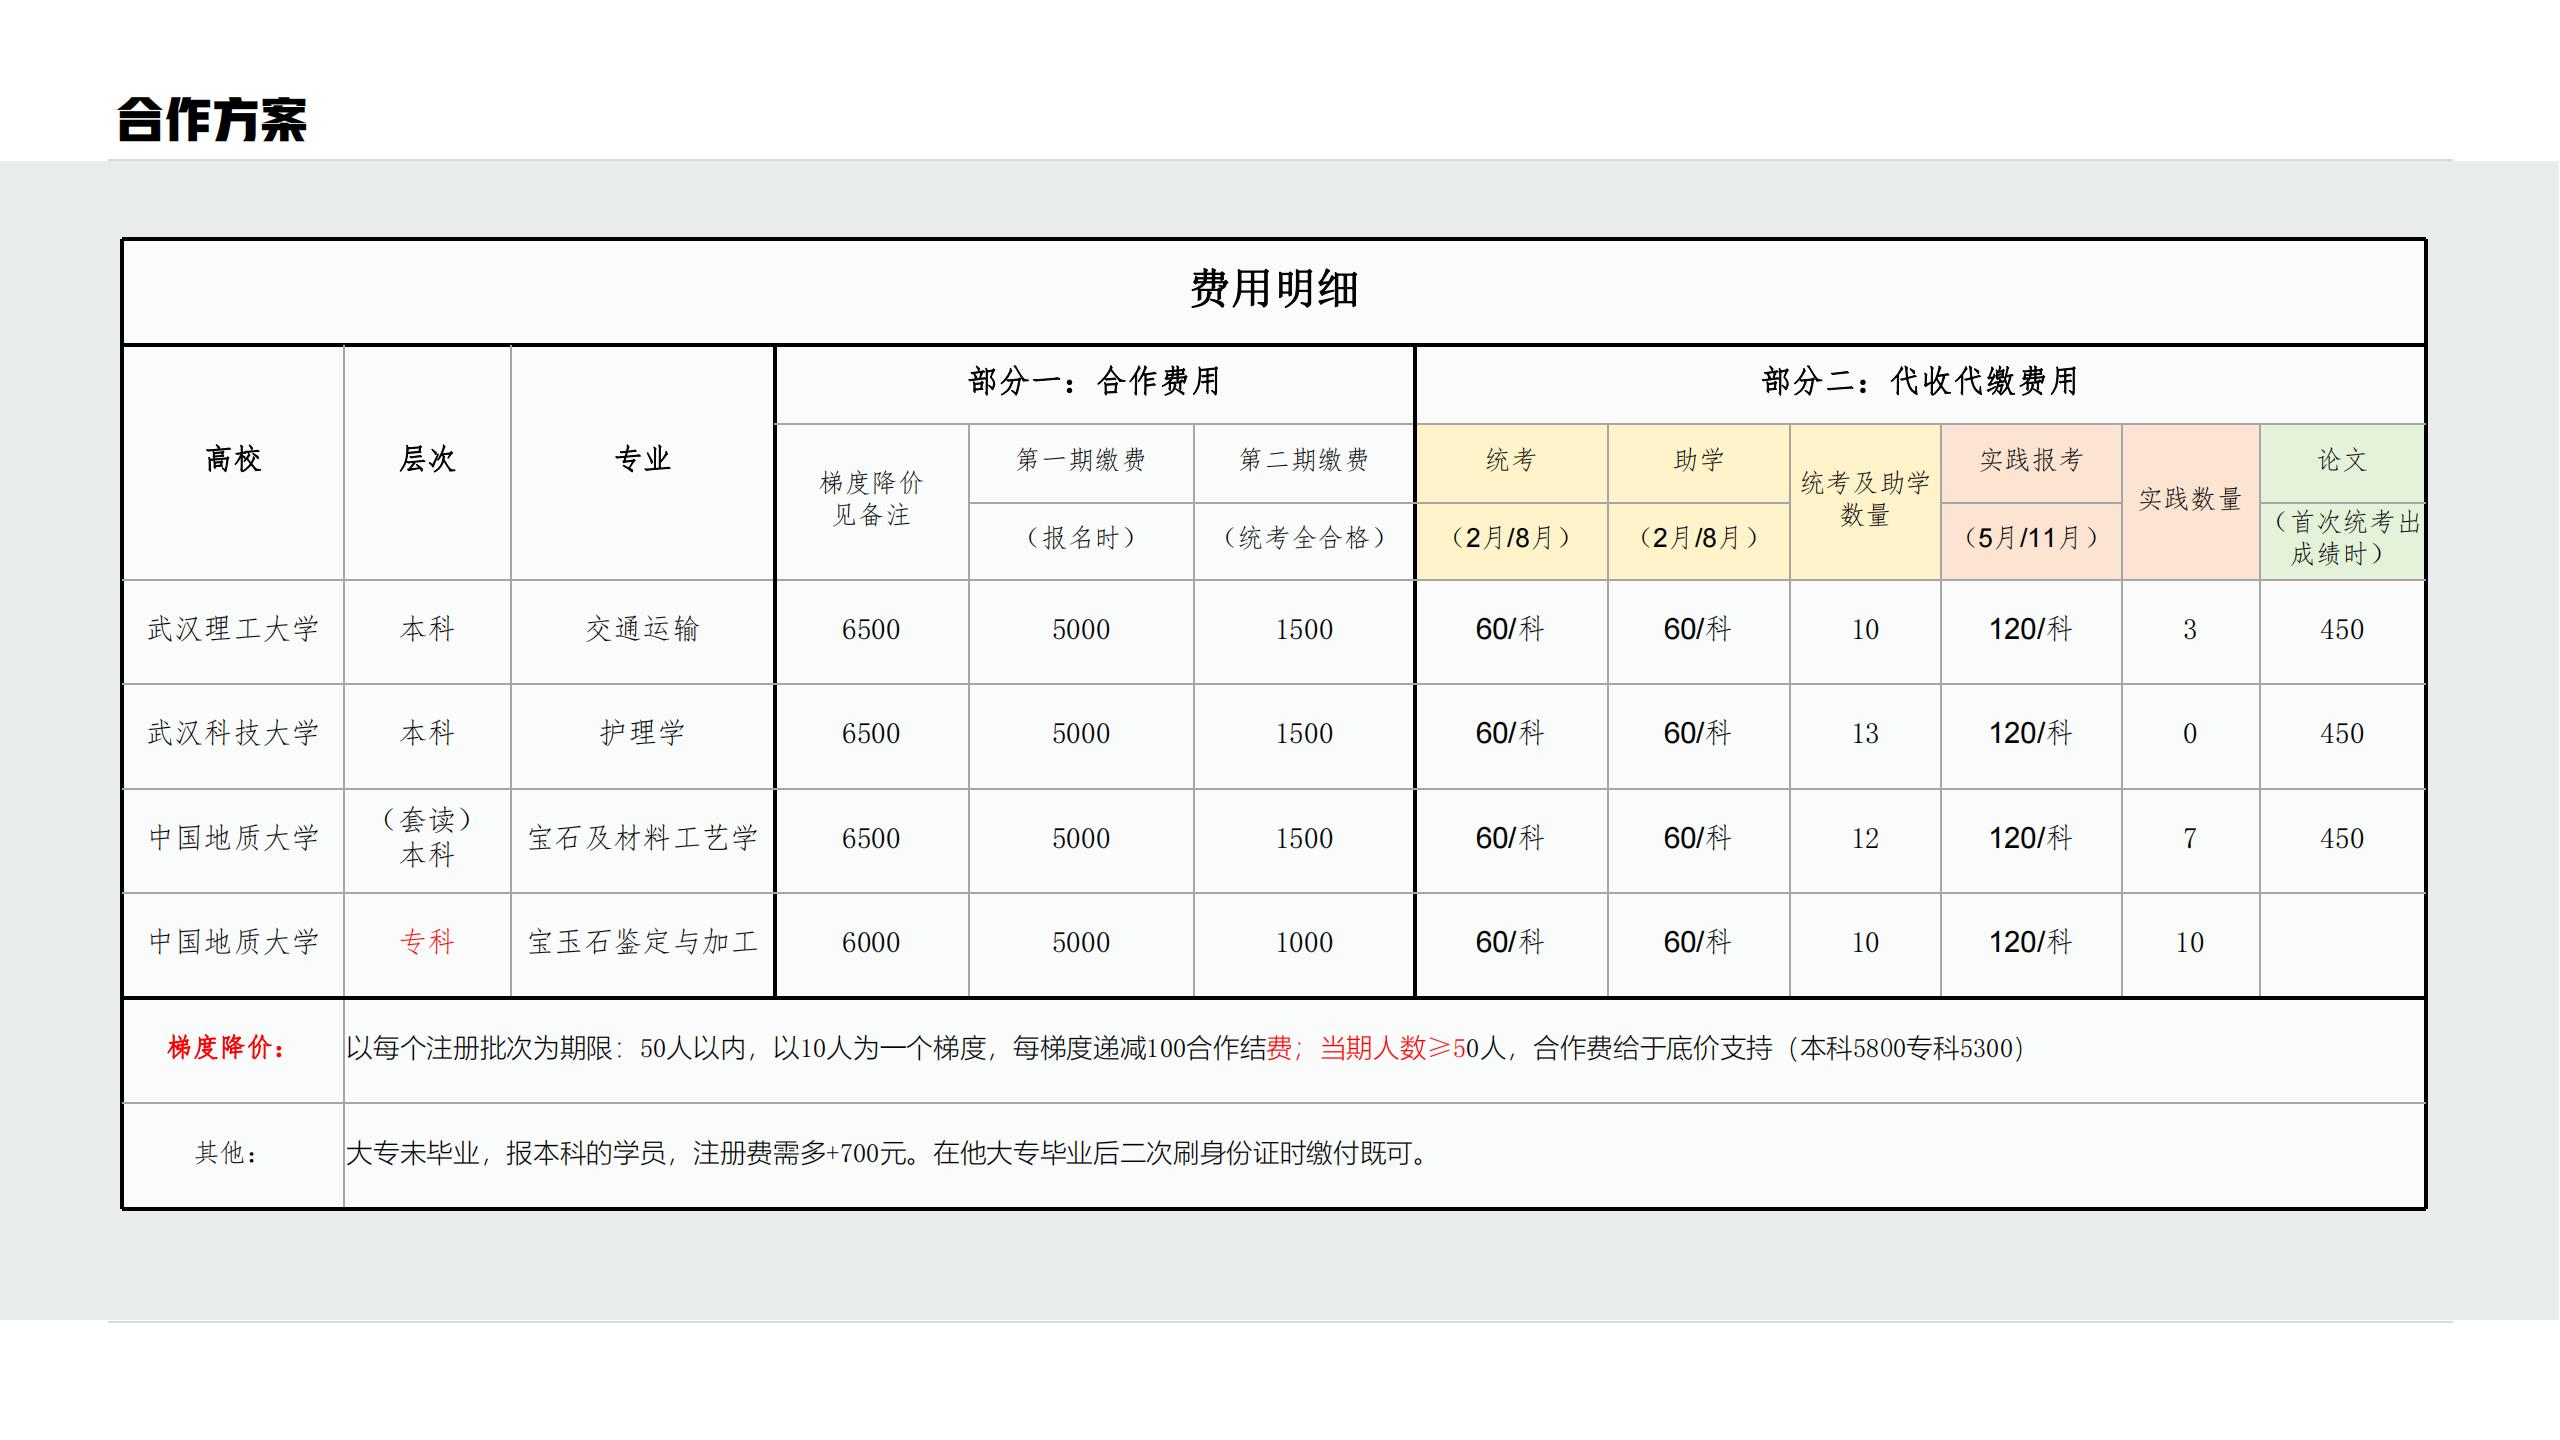The width and height of the screenshot is (2560, 1440).
Task: Click the red 专科 level cell
Action: click(x=427, y=942)
